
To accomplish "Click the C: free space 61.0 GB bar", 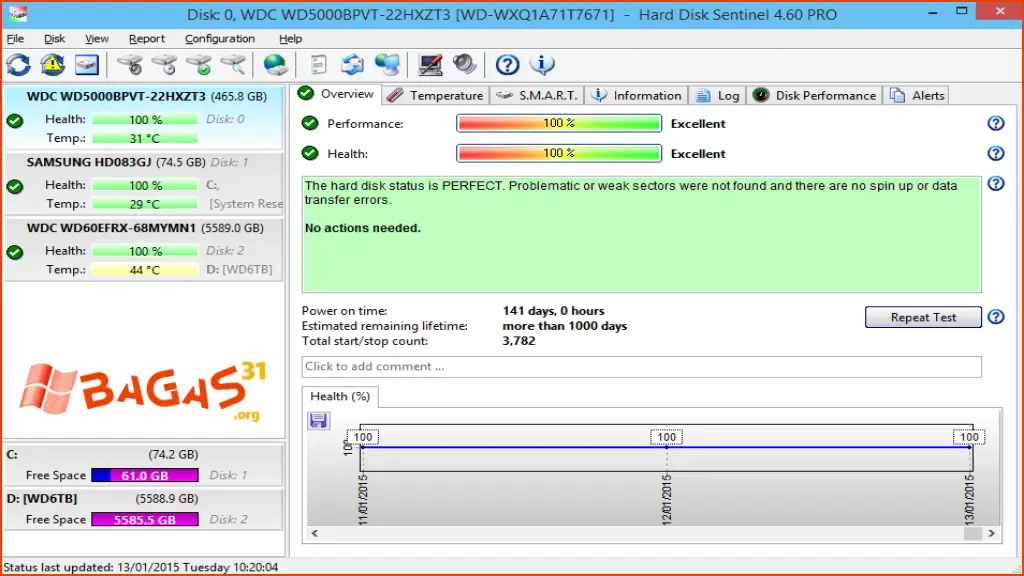I will tap(145, 475).
